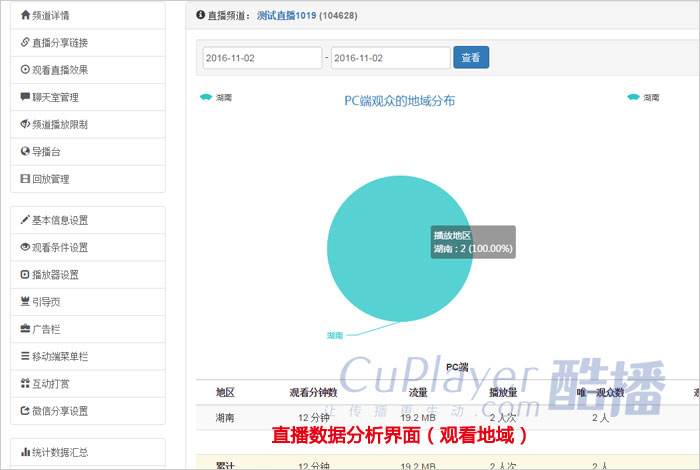Click the chart title PC端观众的地域分布
700x470 pixels.
(x=400, y=101)
